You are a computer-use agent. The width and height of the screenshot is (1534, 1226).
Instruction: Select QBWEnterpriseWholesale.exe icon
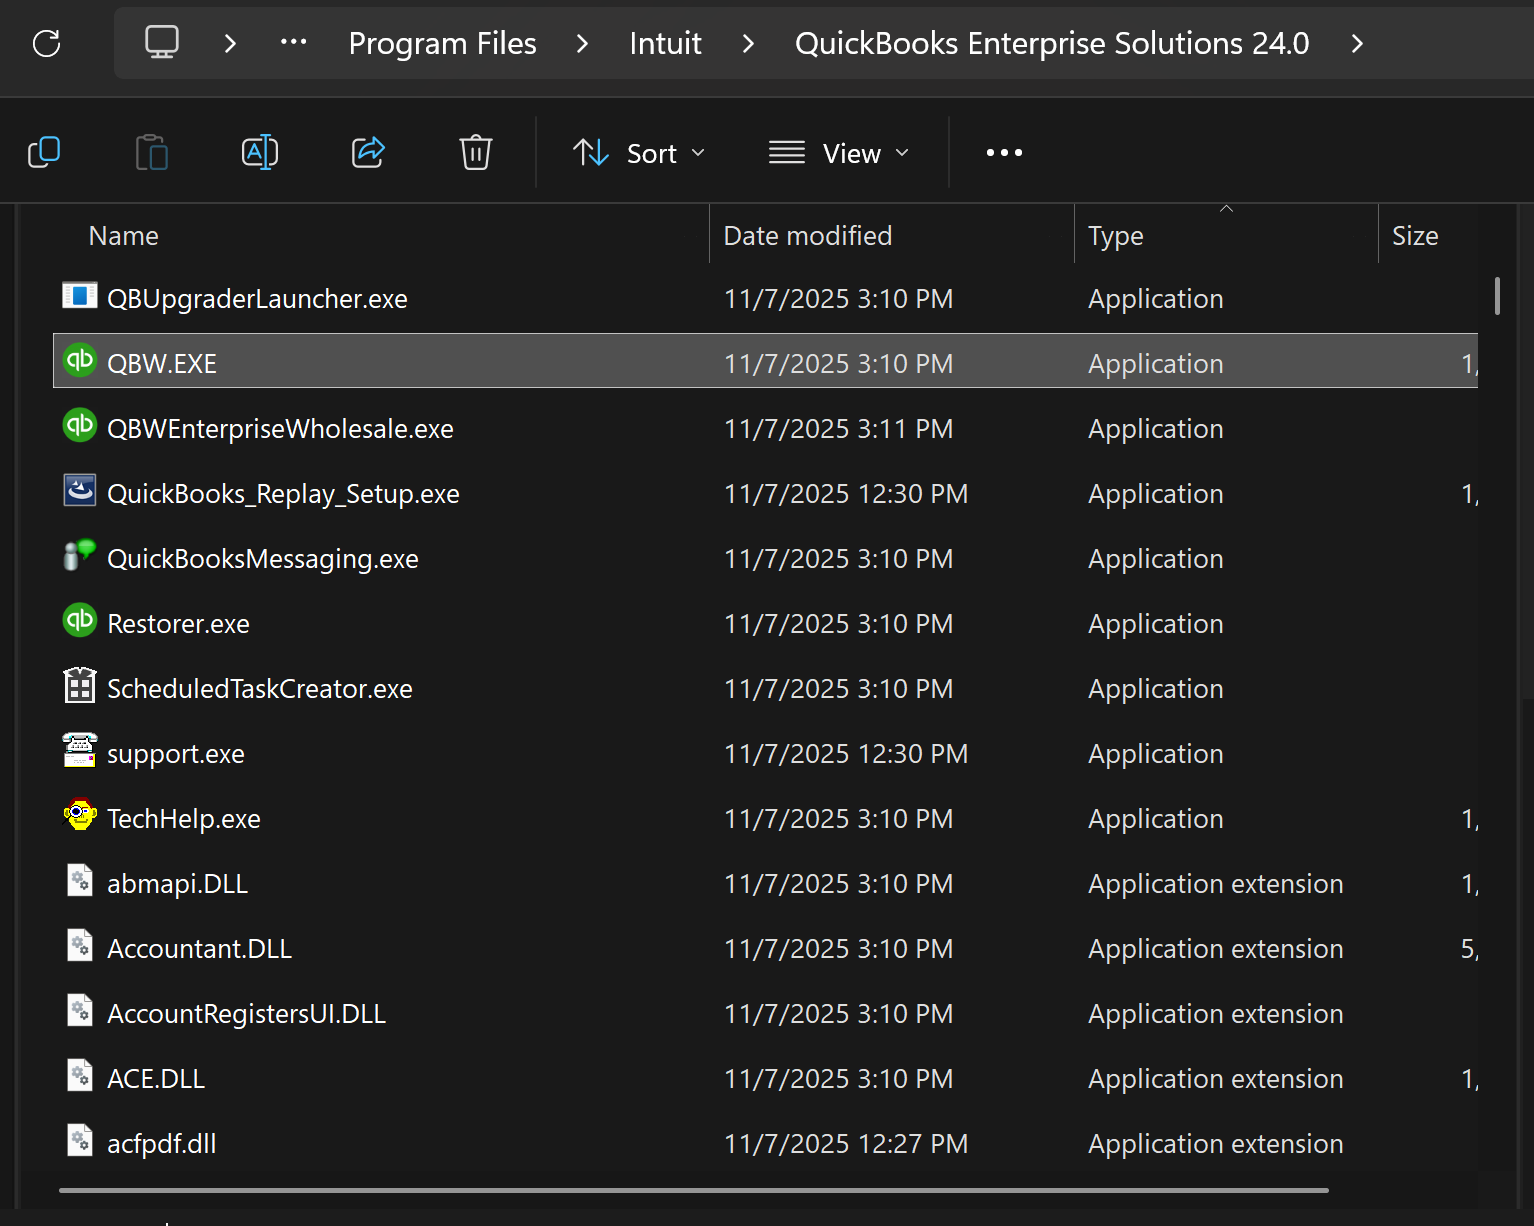pos(80,425)
